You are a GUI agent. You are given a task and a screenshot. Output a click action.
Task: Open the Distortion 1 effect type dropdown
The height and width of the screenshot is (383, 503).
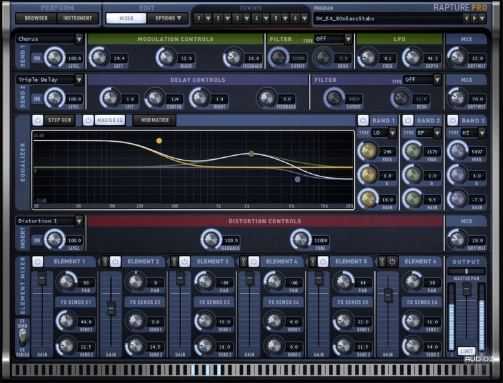coord(49,221)
